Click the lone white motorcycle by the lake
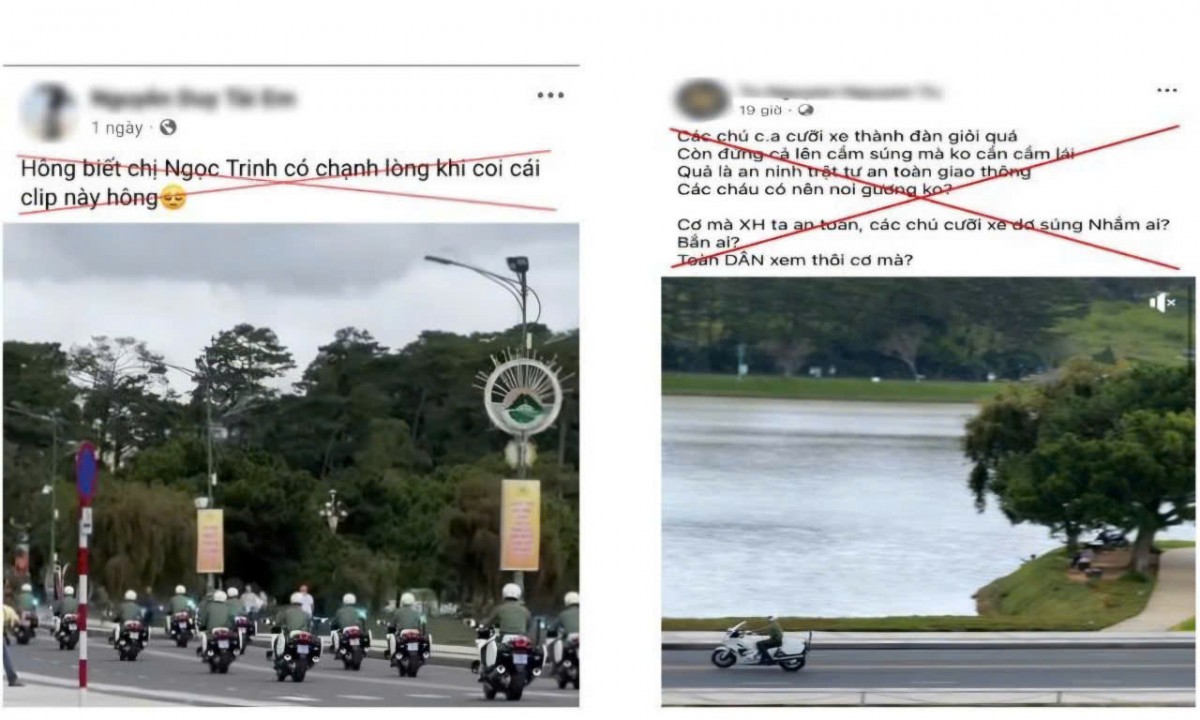The height and width of the screenshot is (720, 1200). pyautogui.click(x=760, y=645)
